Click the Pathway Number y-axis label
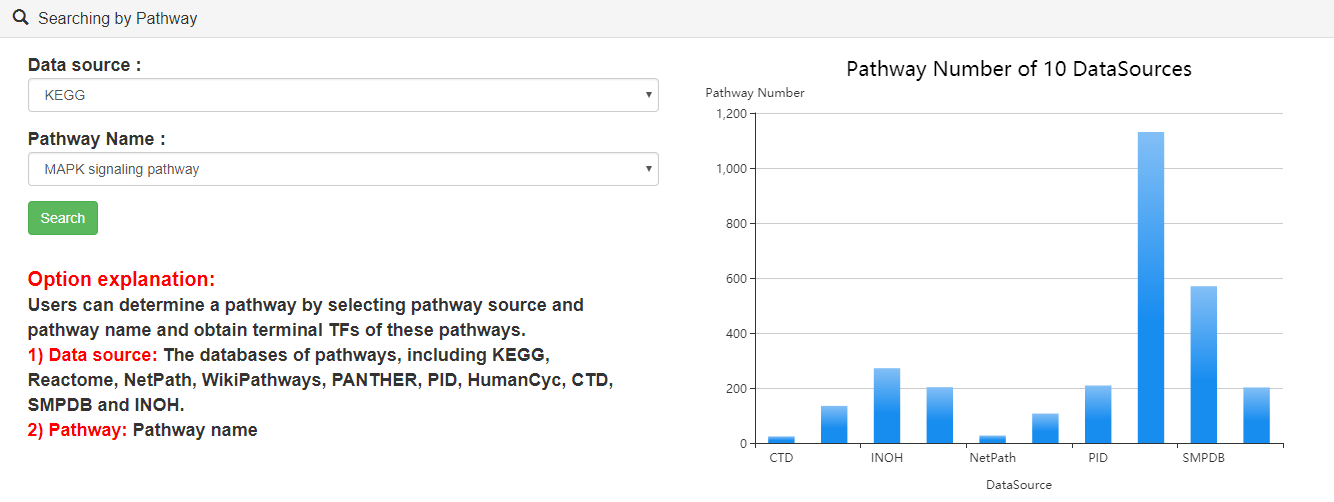Image resolution: width=1334 pixels, height=502 pixels. (x=755, y=93)
